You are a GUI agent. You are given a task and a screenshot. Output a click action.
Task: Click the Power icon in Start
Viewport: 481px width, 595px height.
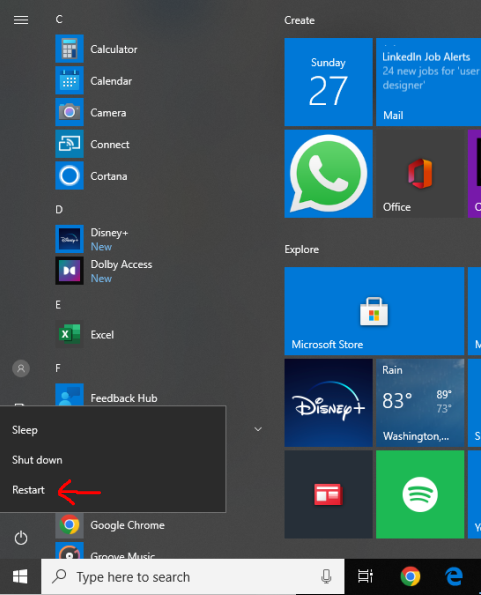click(x=21, y=538)
